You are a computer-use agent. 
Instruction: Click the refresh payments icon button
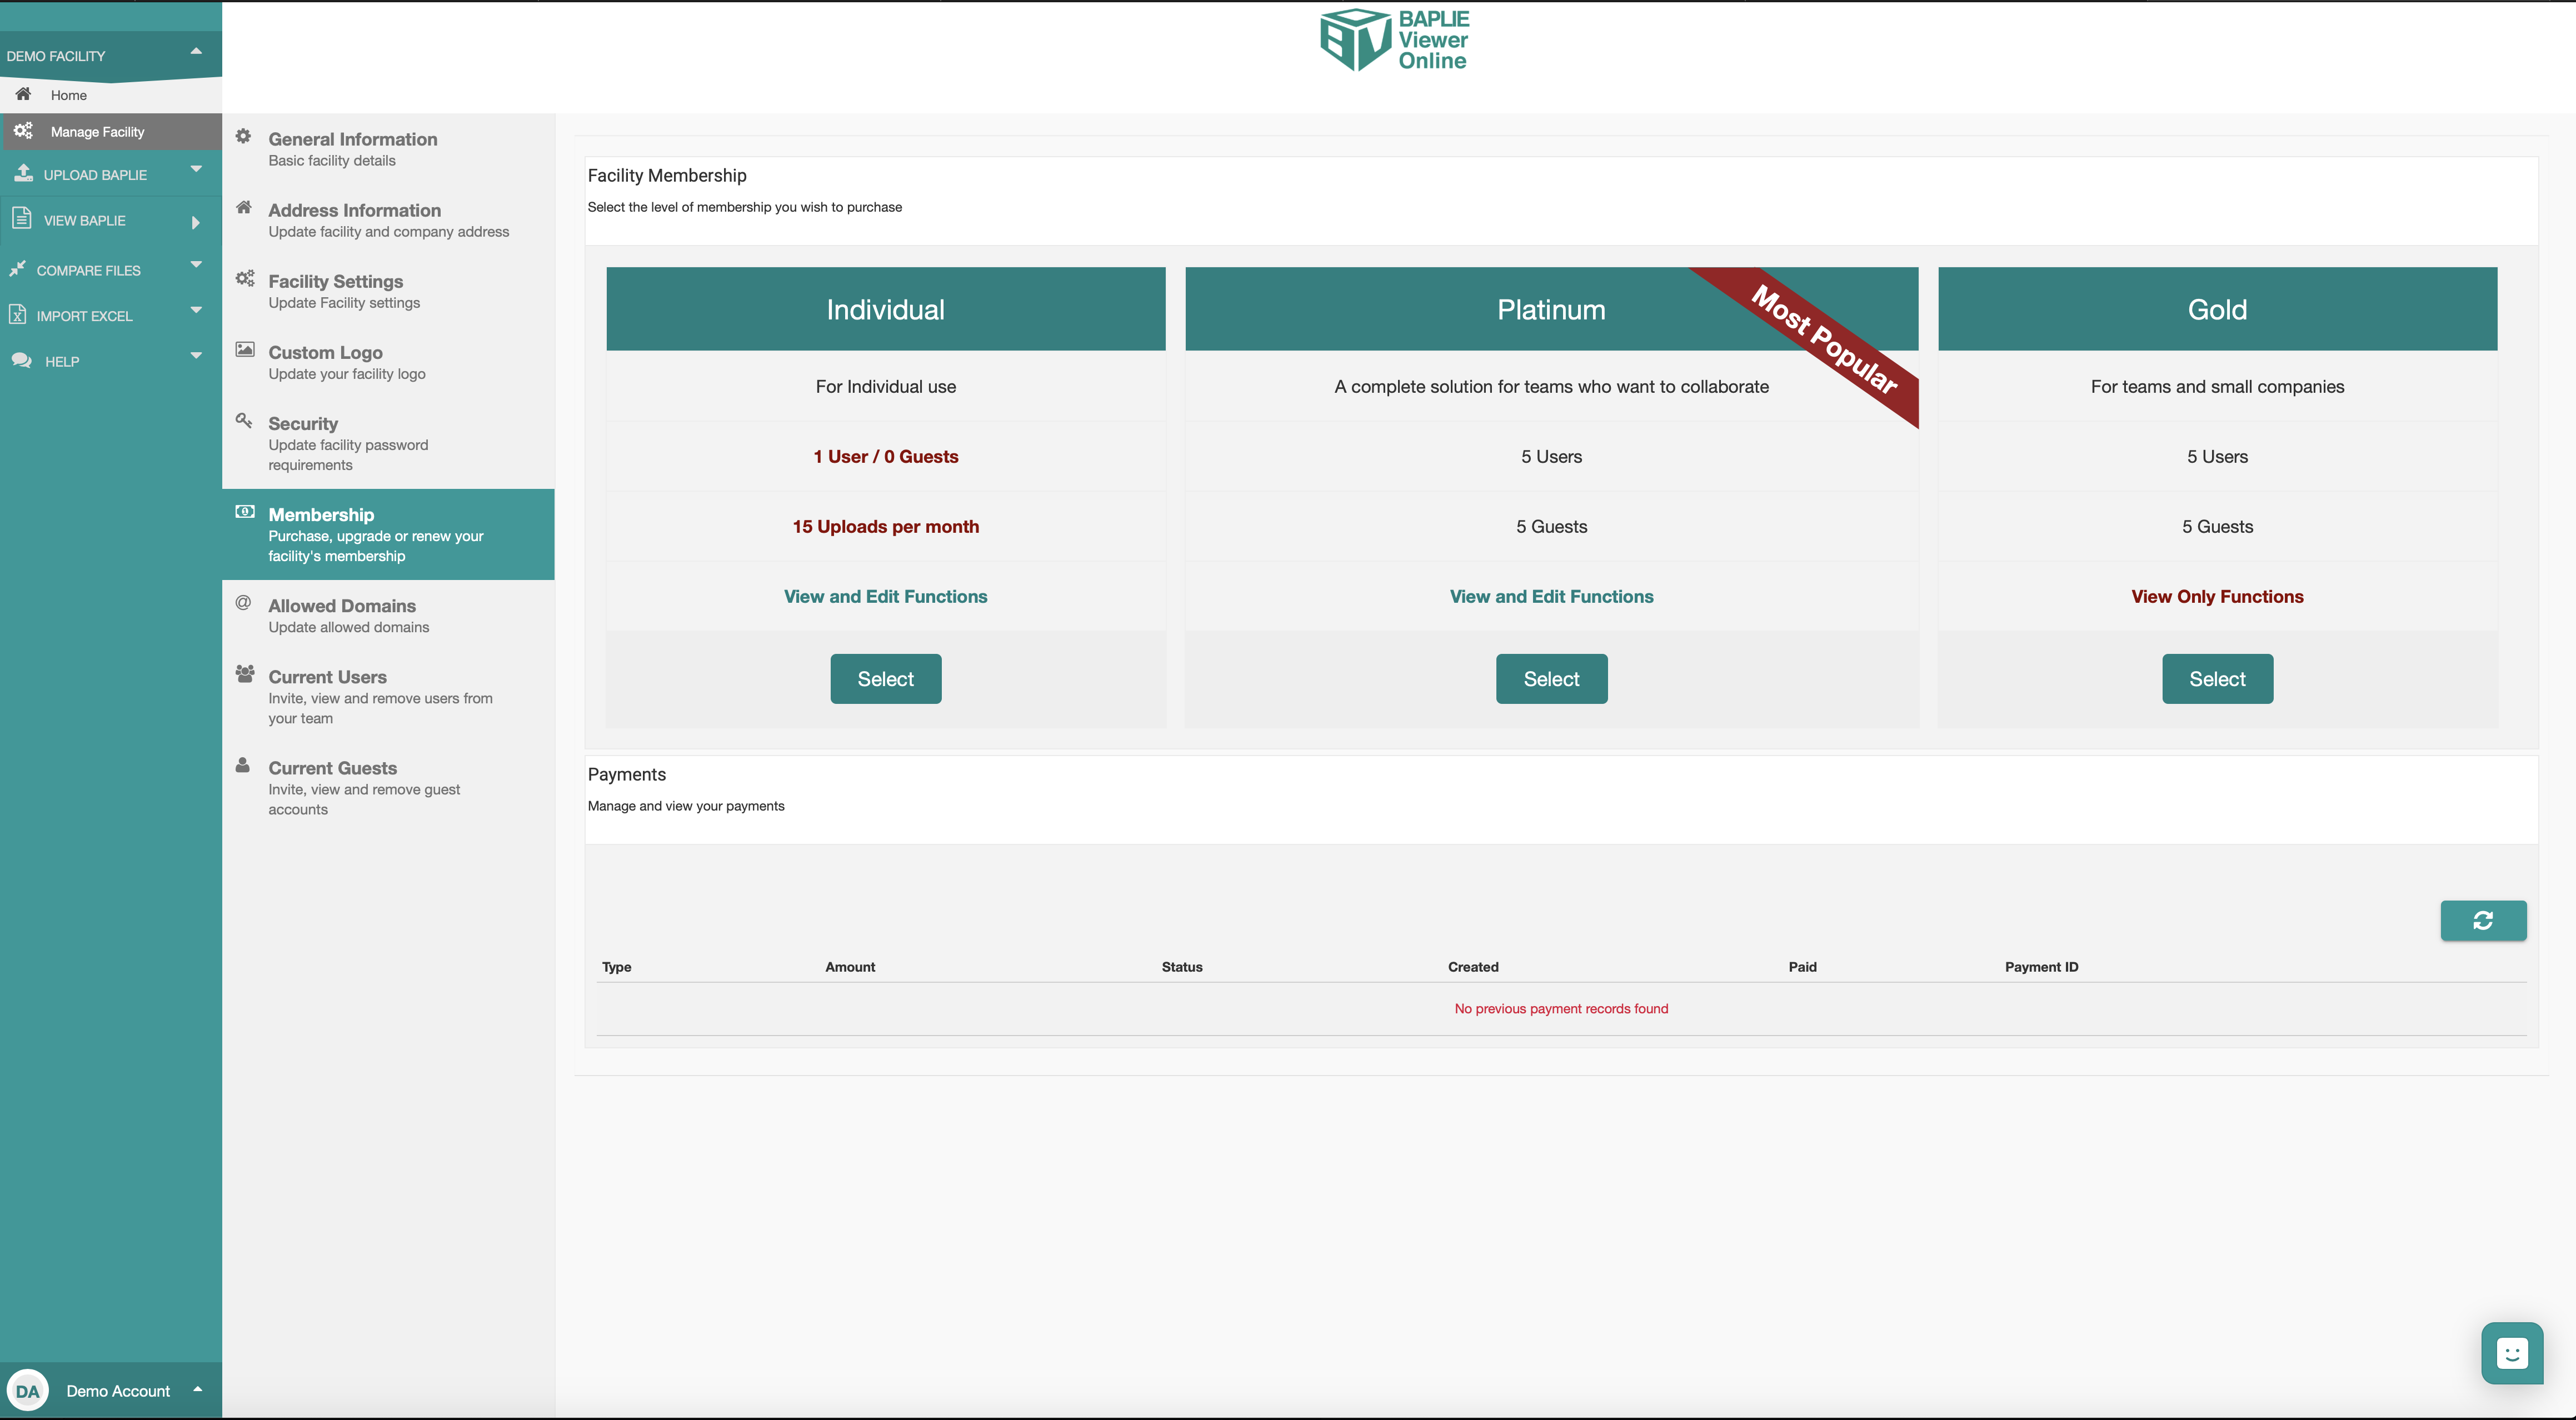click(x=2482, y=920)
